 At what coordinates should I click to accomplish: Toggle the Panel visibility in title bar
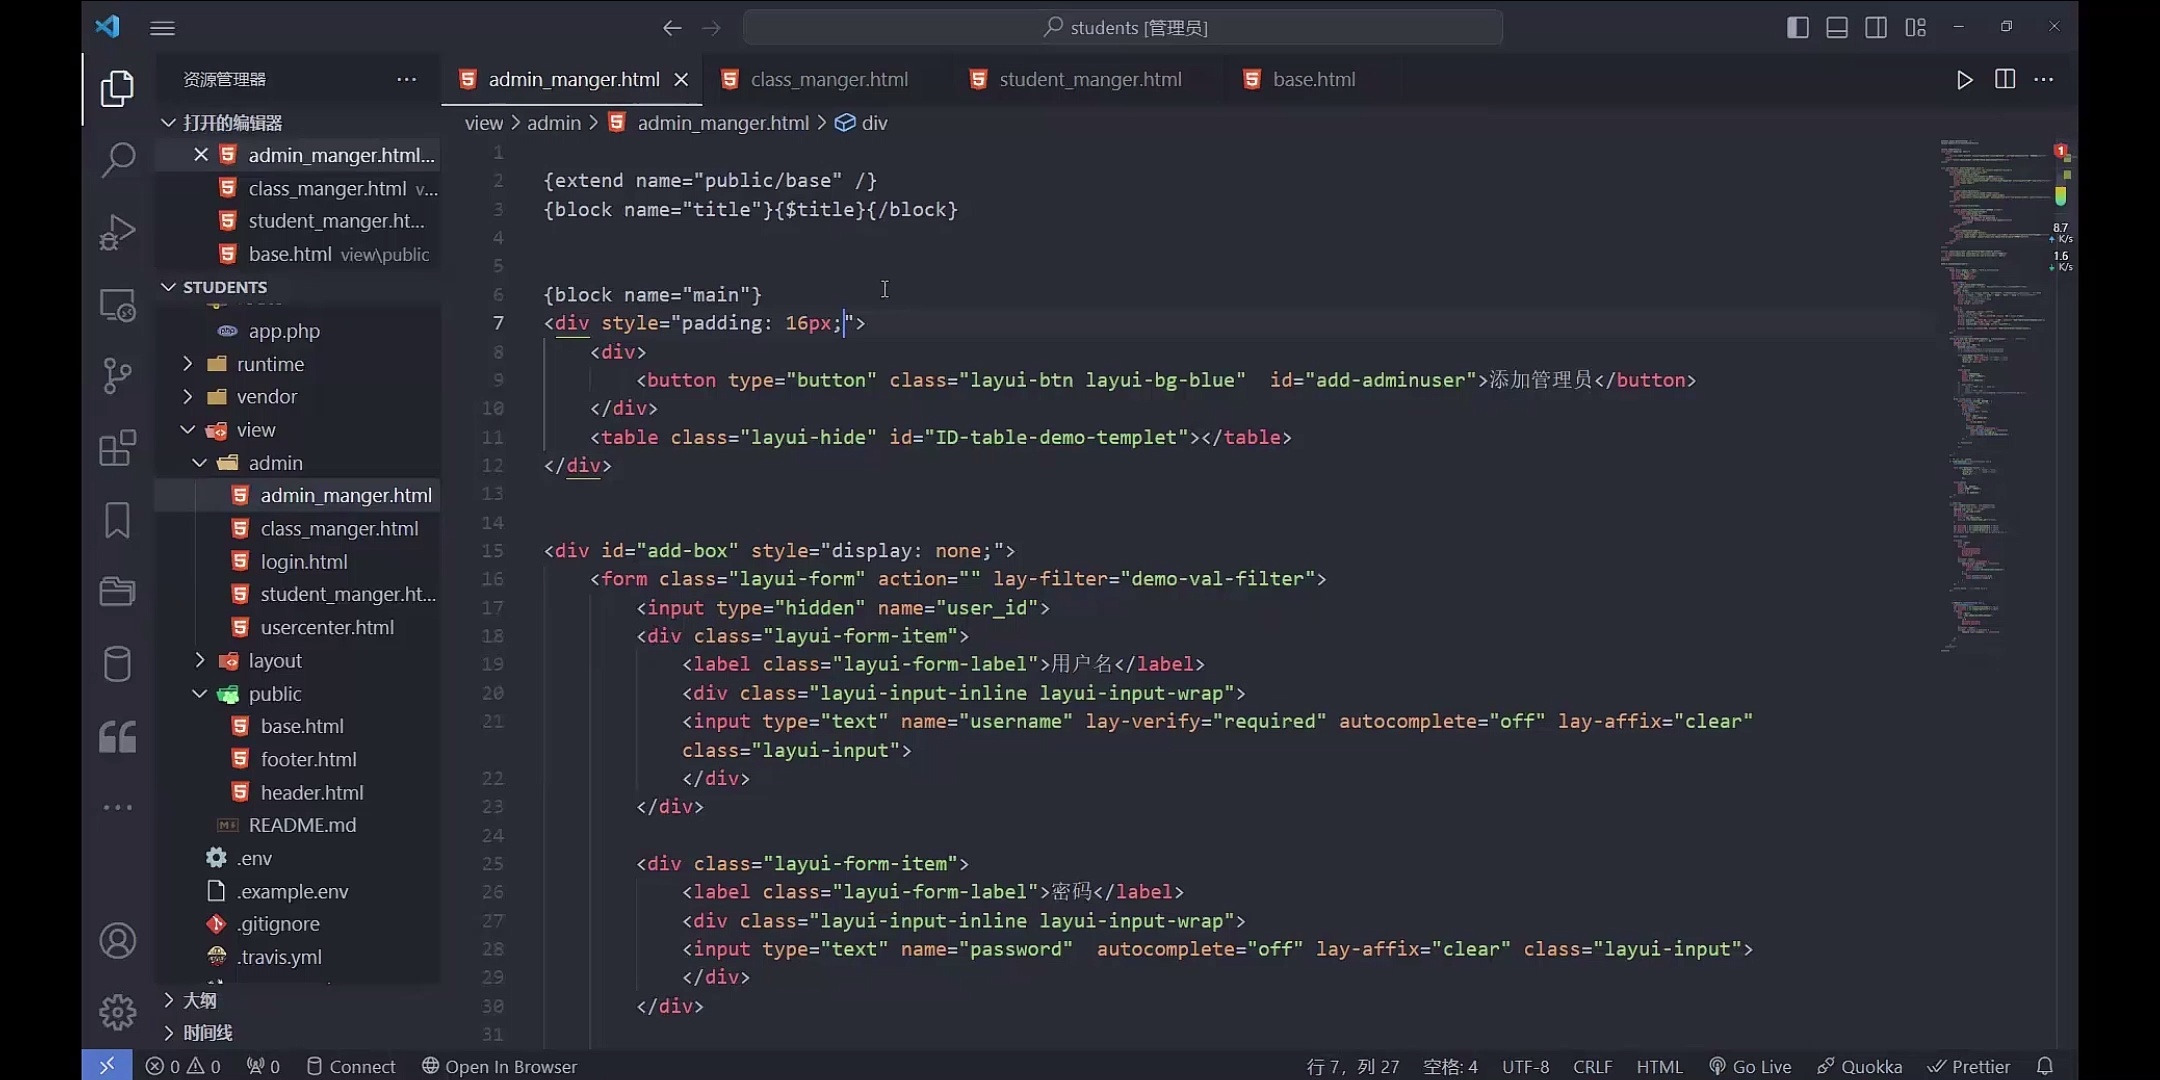(x=1836, y=27)
